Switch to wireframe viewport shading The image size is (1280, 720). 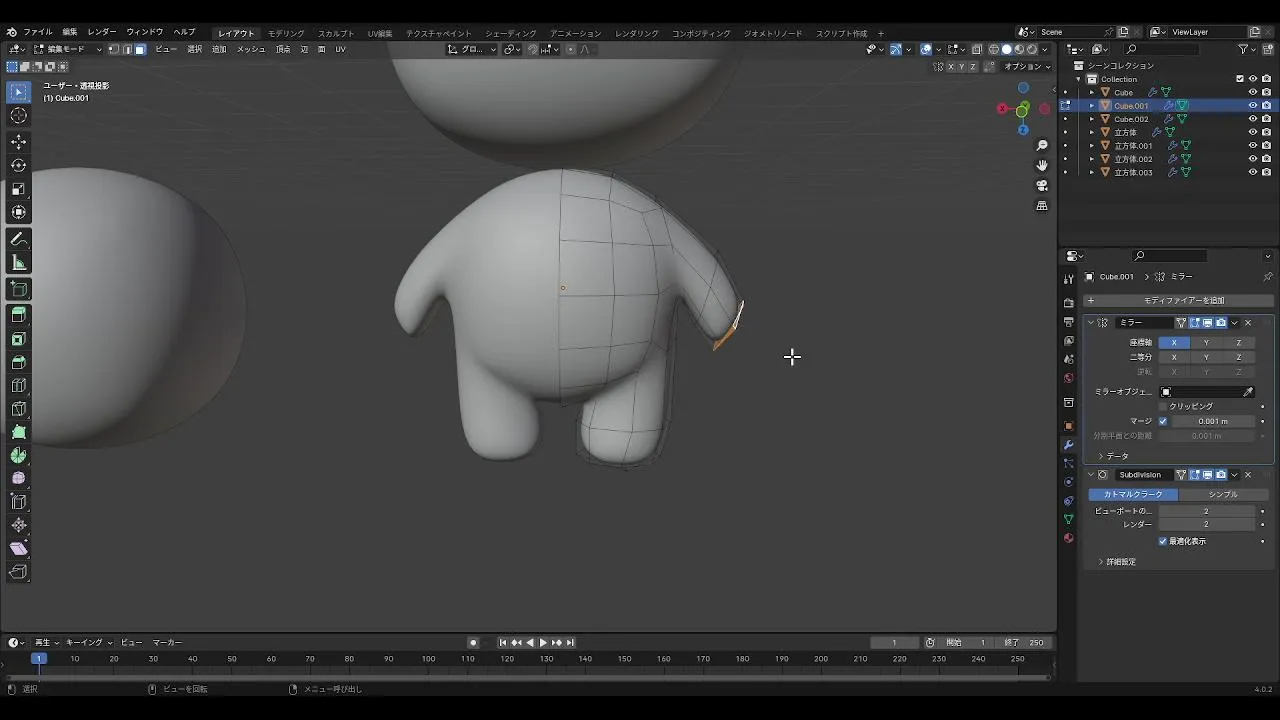point(994,49)
